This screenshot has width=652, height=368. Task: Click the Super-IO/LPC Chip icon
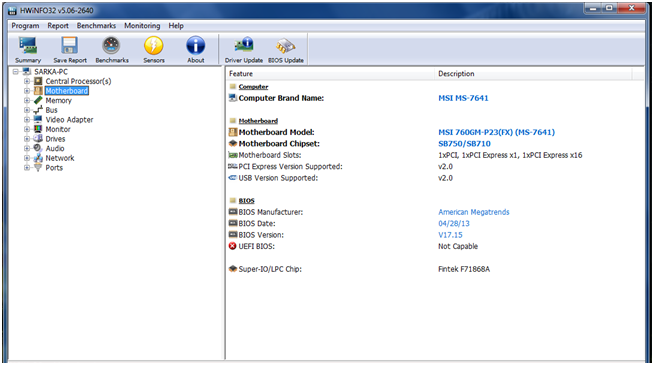pos(233,269)
